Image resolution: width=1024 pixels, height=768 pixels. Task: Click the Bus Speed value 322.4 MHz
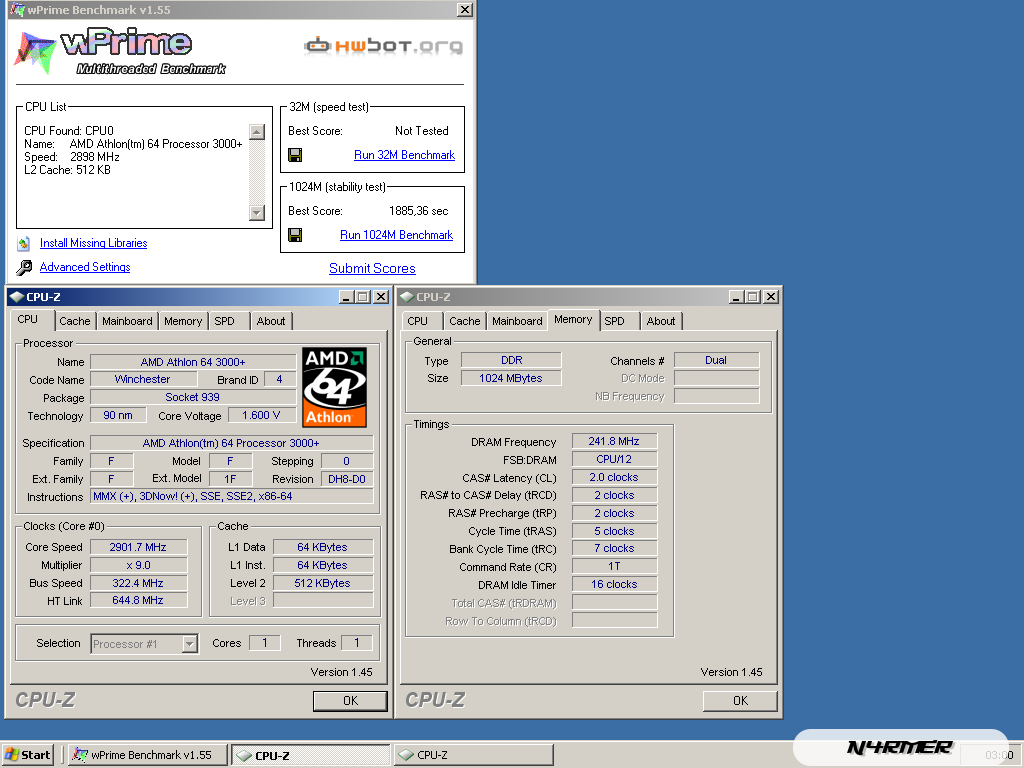pyautogui.click(x=138, y=583)
